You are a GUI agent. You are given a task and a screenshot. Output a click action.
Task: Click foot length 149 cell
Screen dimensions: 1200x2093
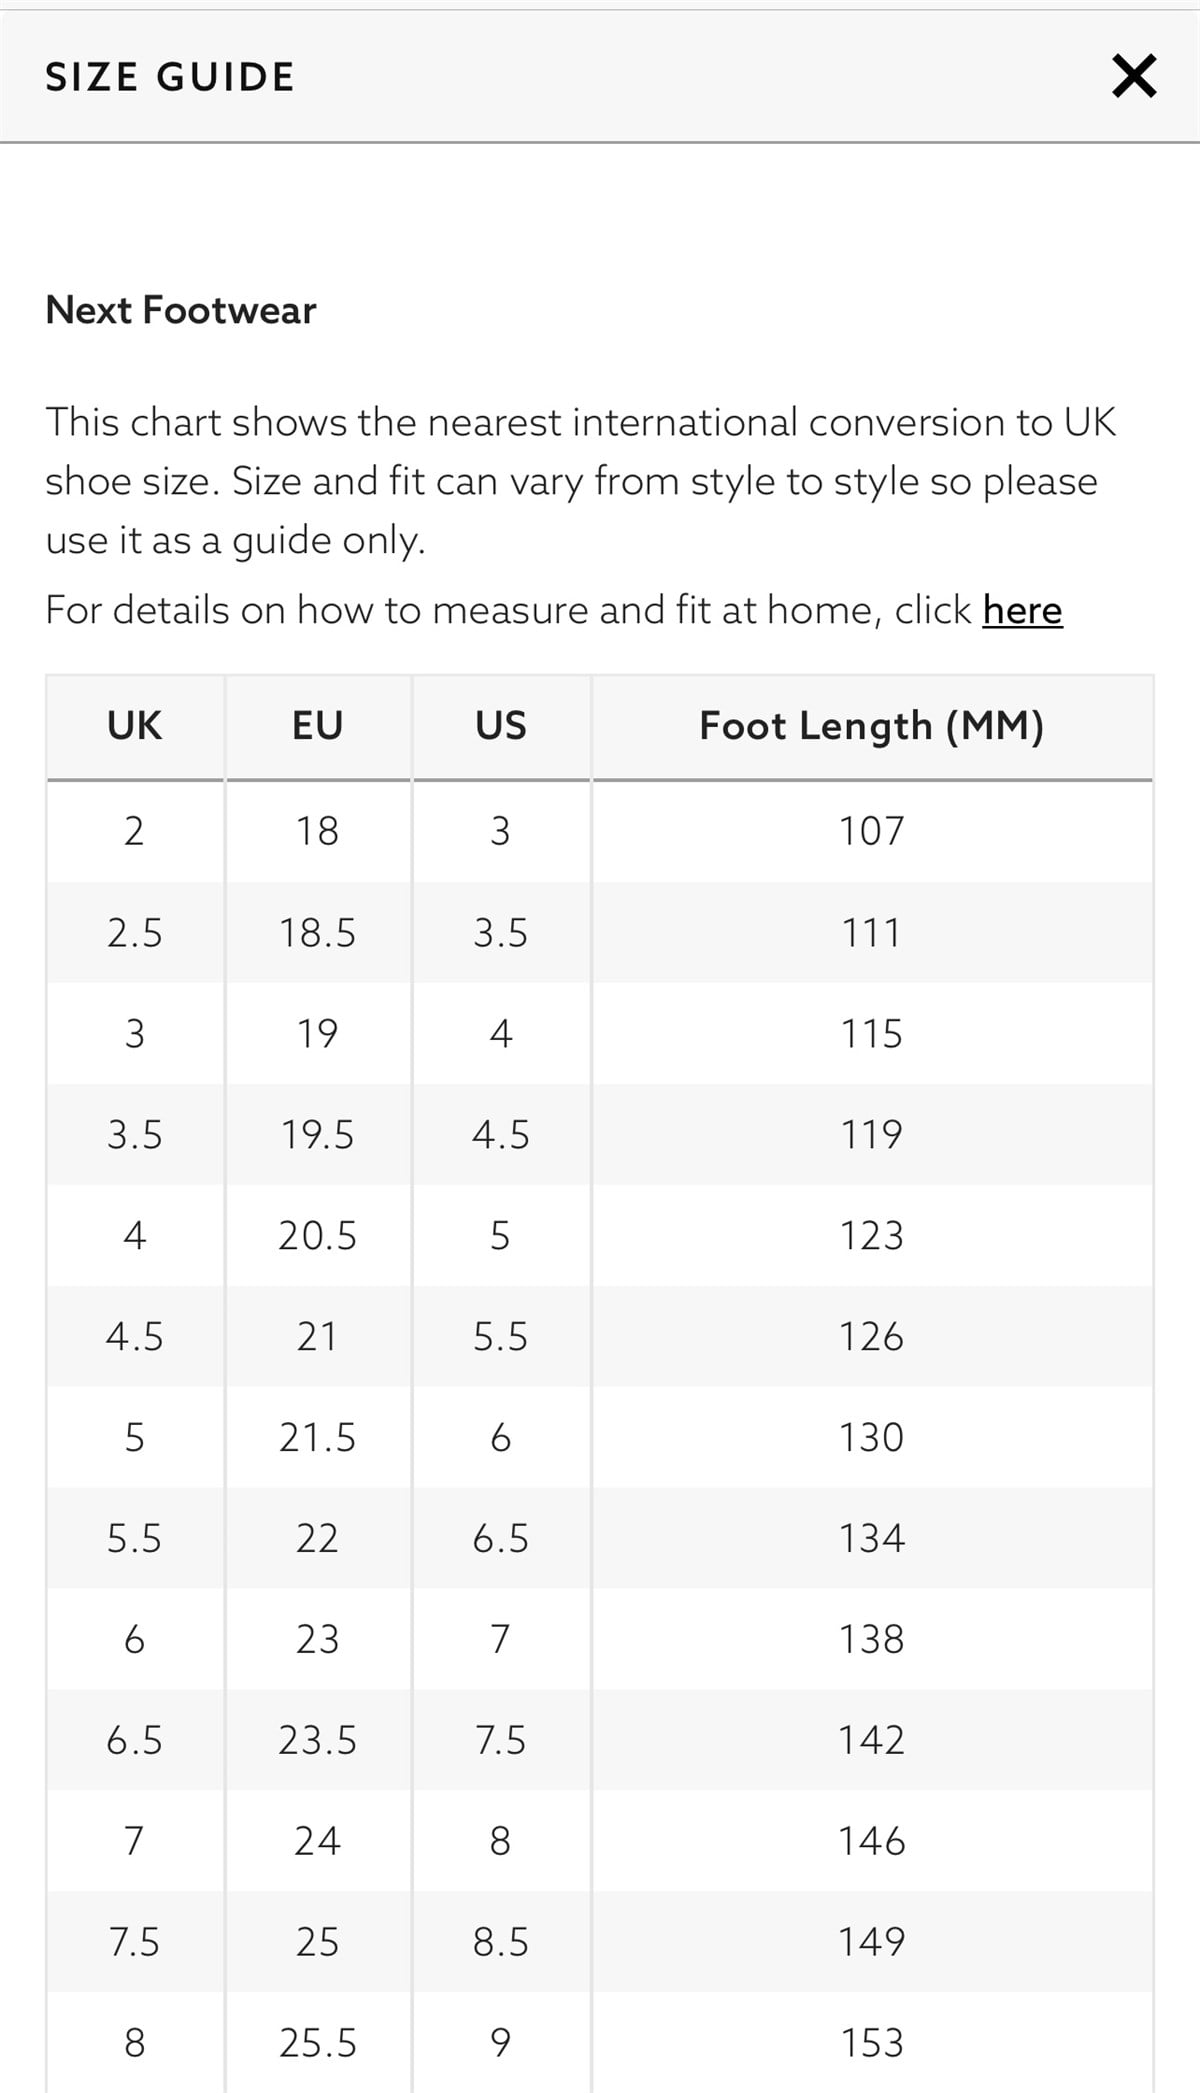(x=871, y=1942)
